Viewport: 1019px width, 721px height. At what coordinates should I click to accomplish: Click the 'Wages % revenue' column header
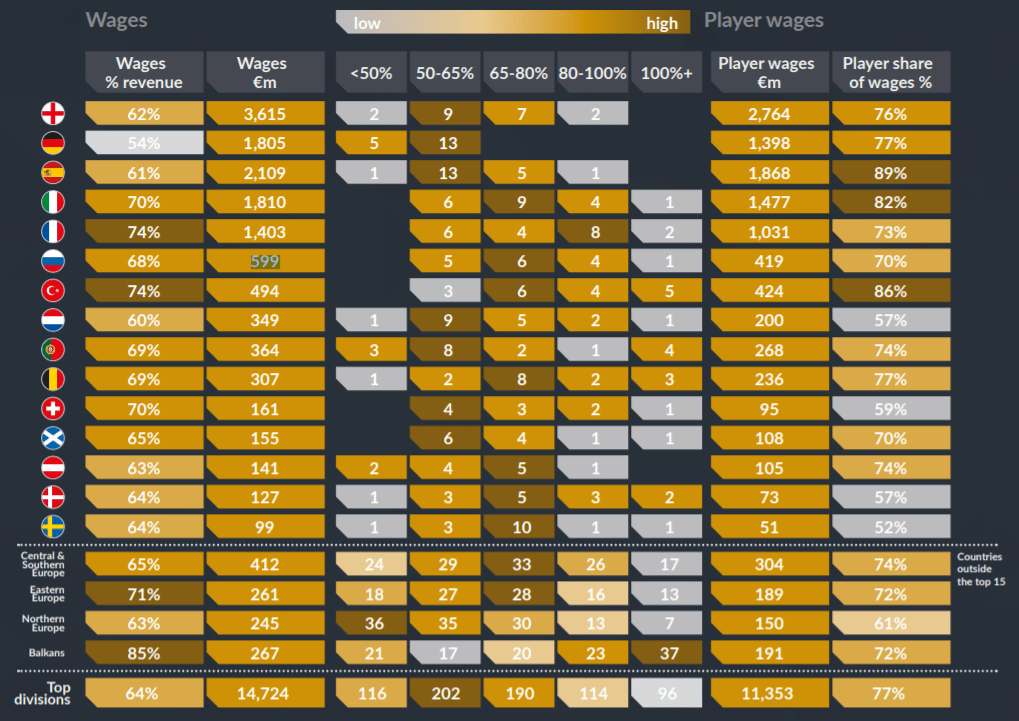(143, 73)
